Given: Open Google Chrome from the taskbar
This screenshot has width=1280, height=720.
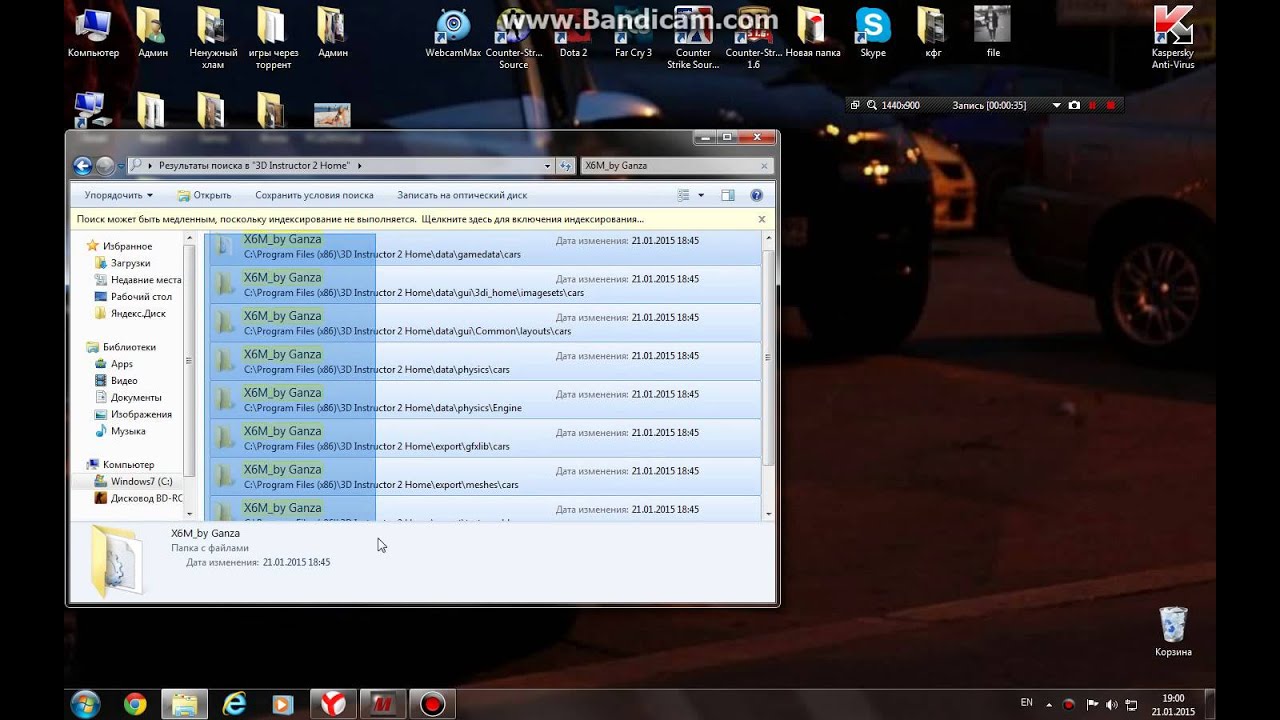Looking at the screenshot, I should pos(135,705).
